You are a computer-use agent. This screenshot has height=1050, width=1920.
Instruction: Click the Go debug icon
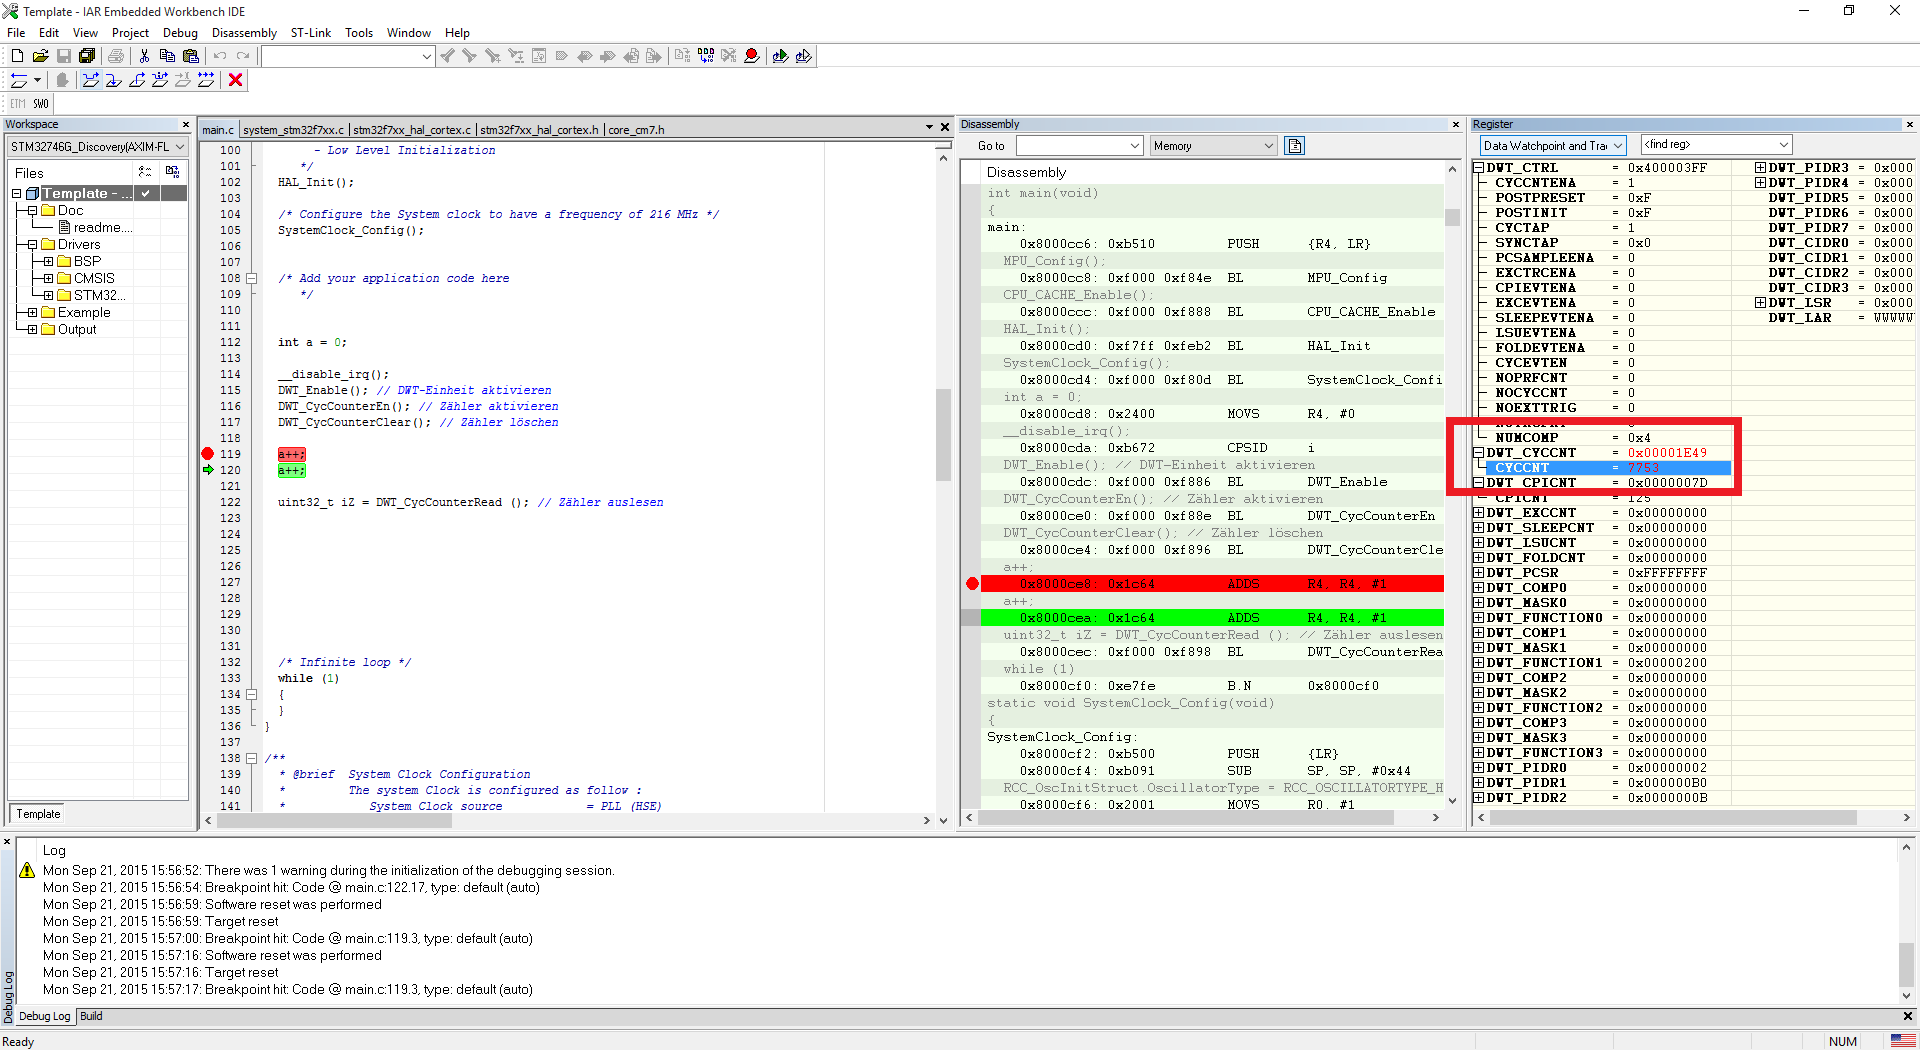pyautogui.click(x=206, y=80)
